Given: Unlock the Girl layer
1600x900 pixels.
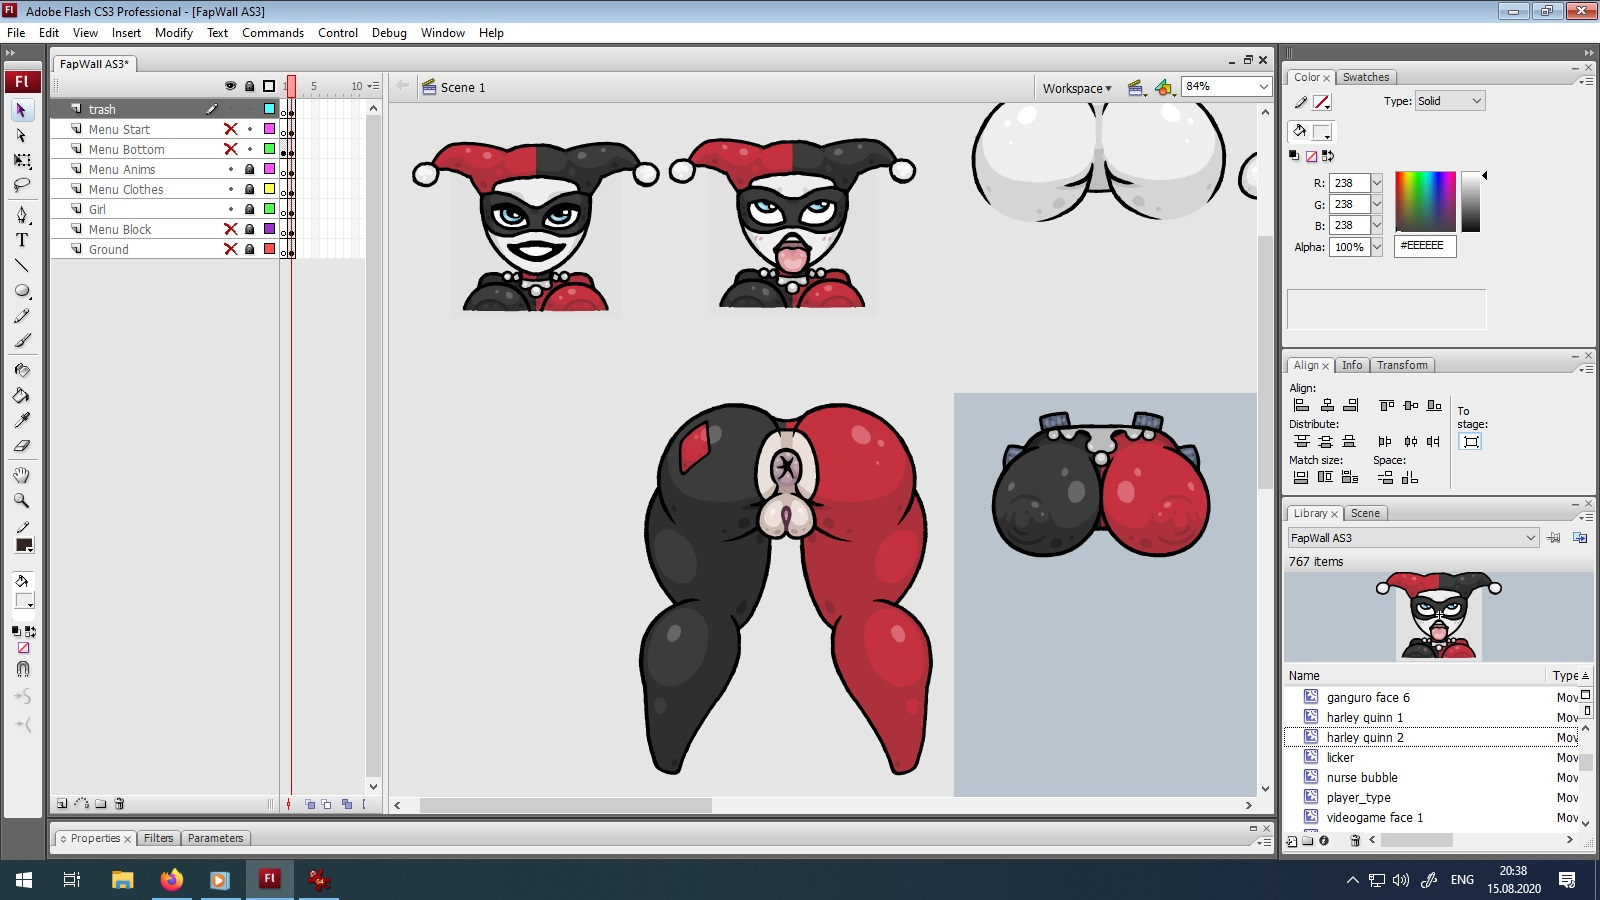Looking at the screenshot, I should pyautogui.click(x=250, y=209).
